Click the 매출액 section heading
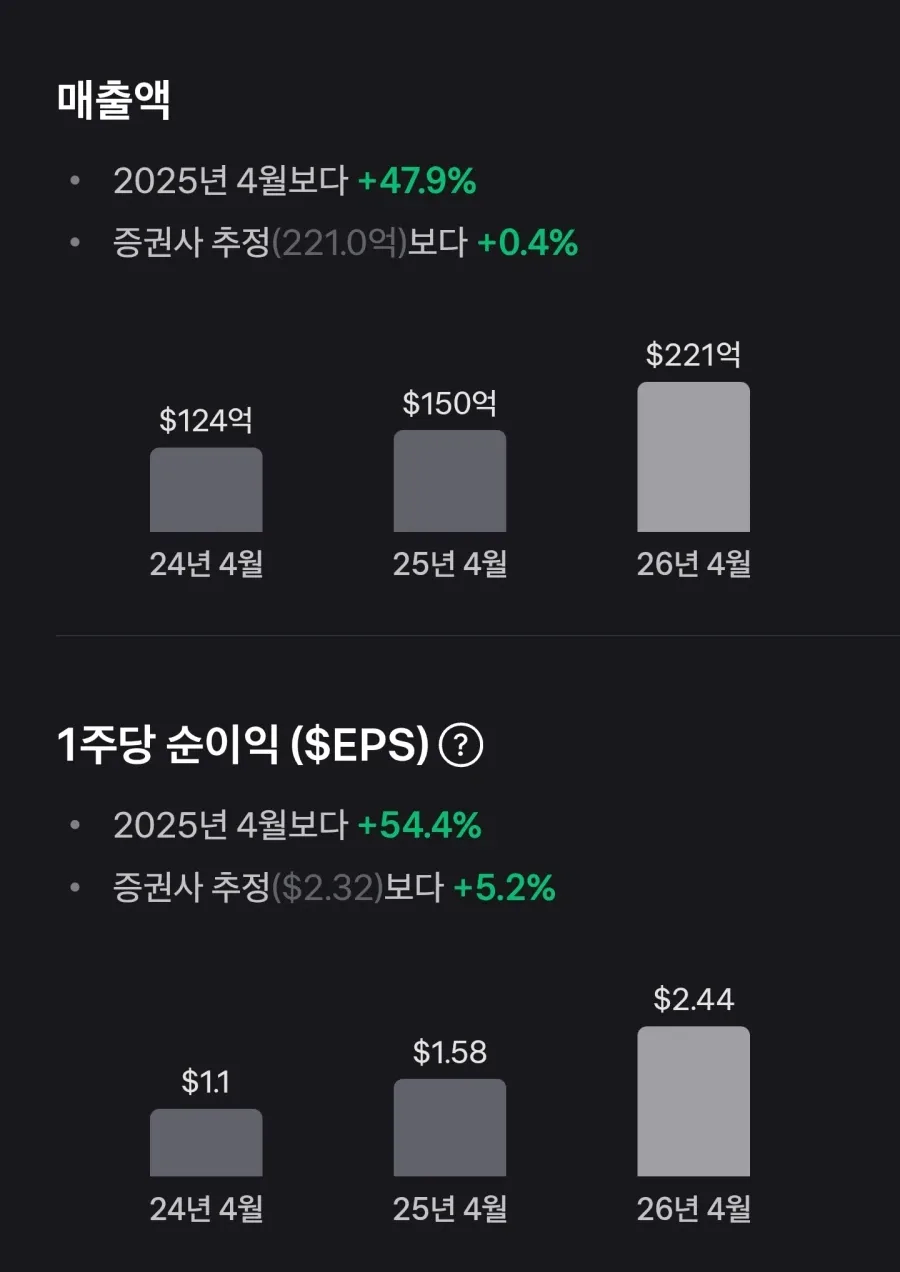This screenshot has width=900, height=1272. click(x=114, y=101)
